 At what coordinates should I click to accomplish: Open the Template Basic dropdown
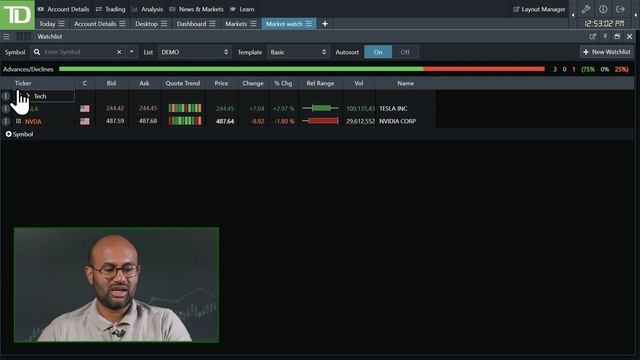pos(298,52)
